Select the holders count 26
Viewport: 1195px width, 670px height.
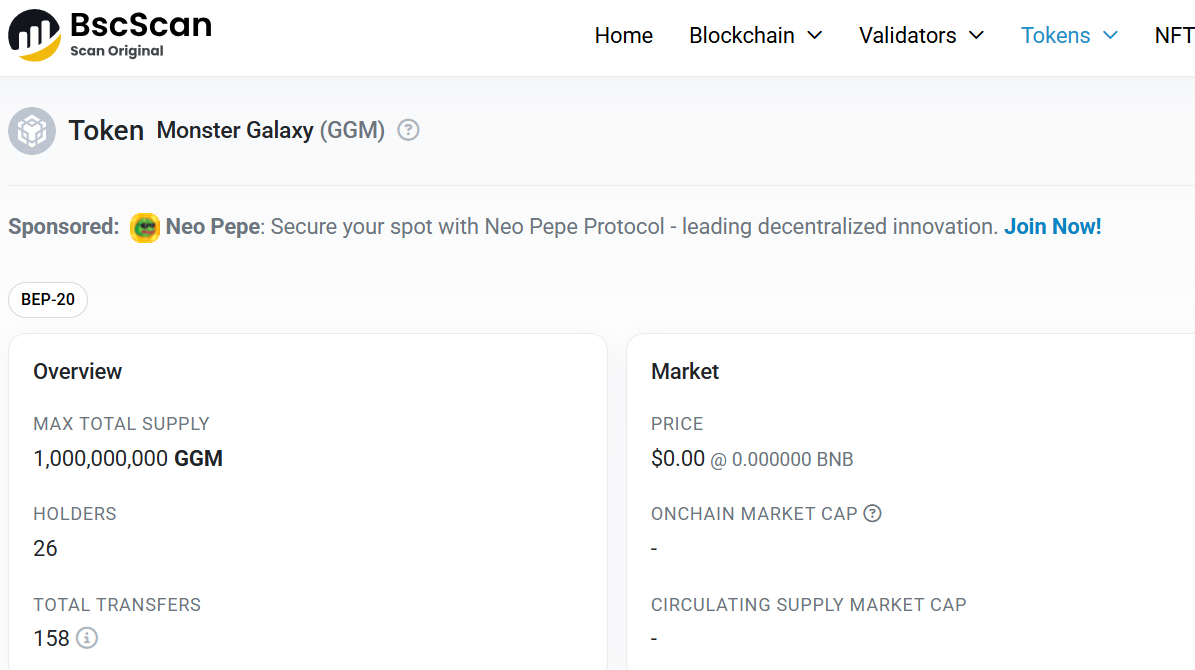tap(45, 549)
